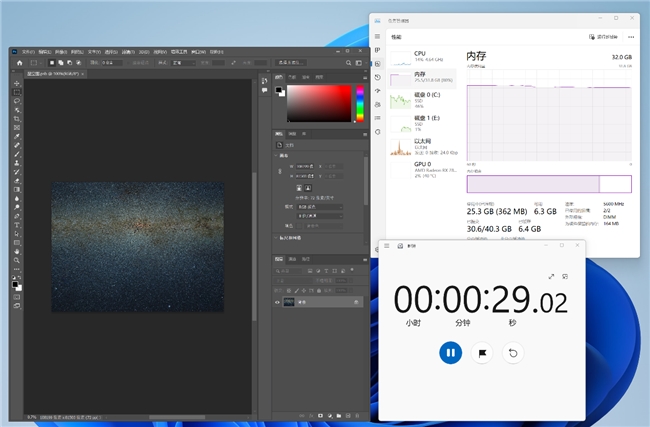
Task: Click the comments speech bubble panel icon
Action: tap(264, 90)
